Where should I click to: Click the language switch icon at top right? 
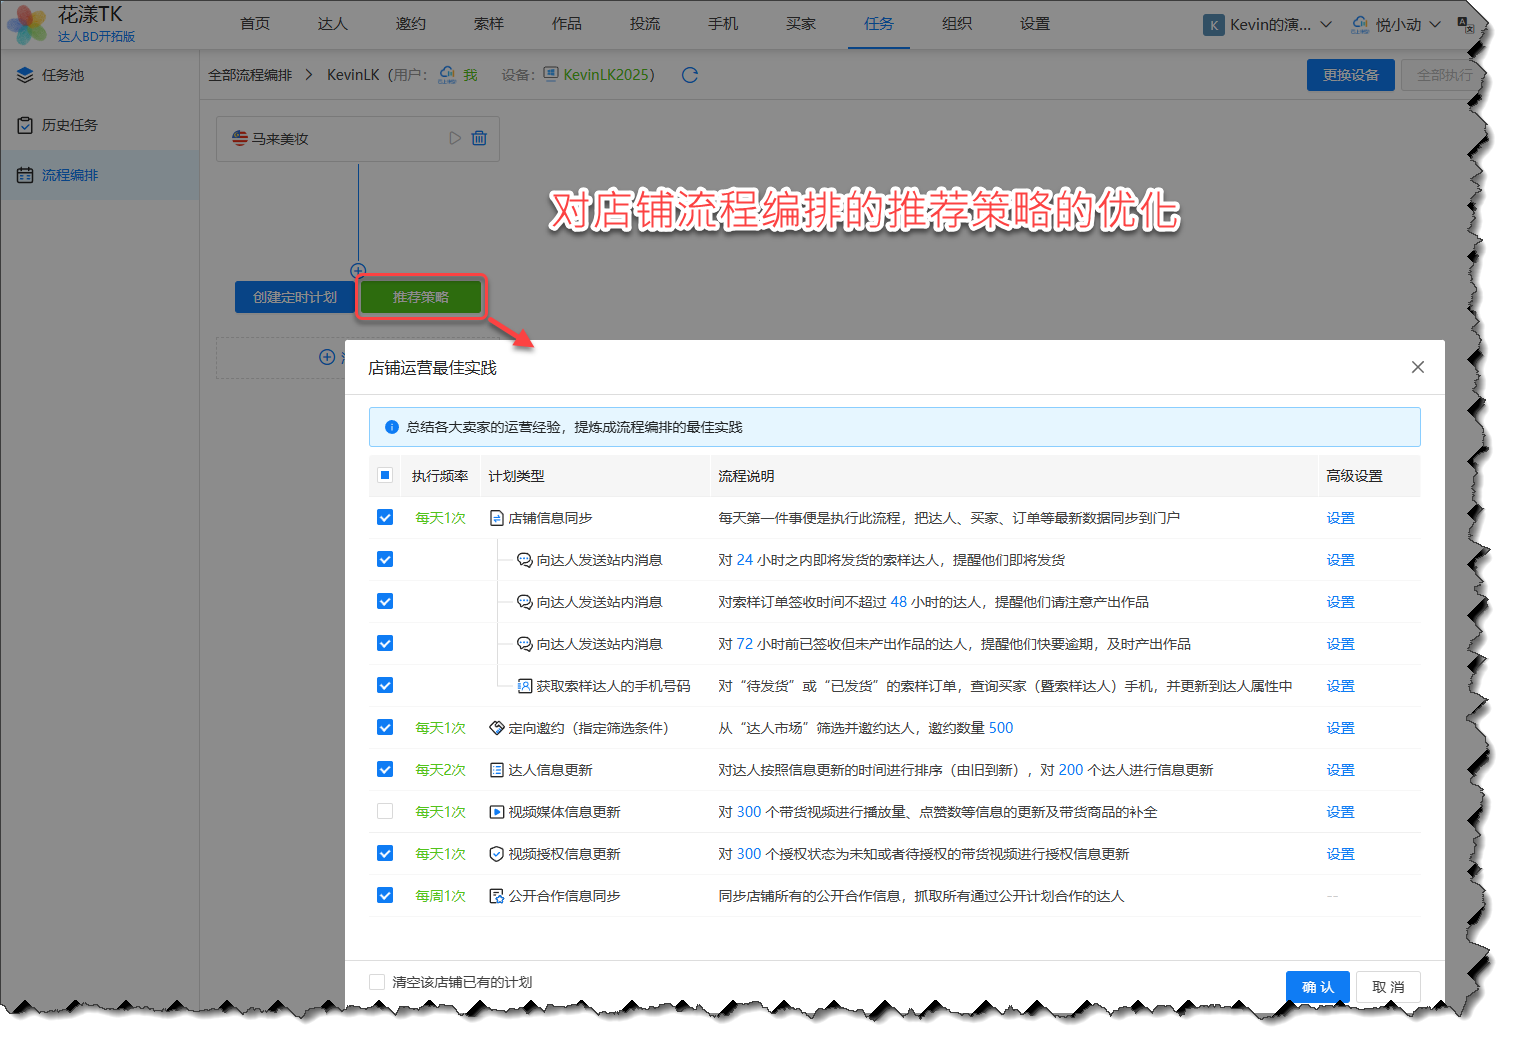[x=1466, y=24]
